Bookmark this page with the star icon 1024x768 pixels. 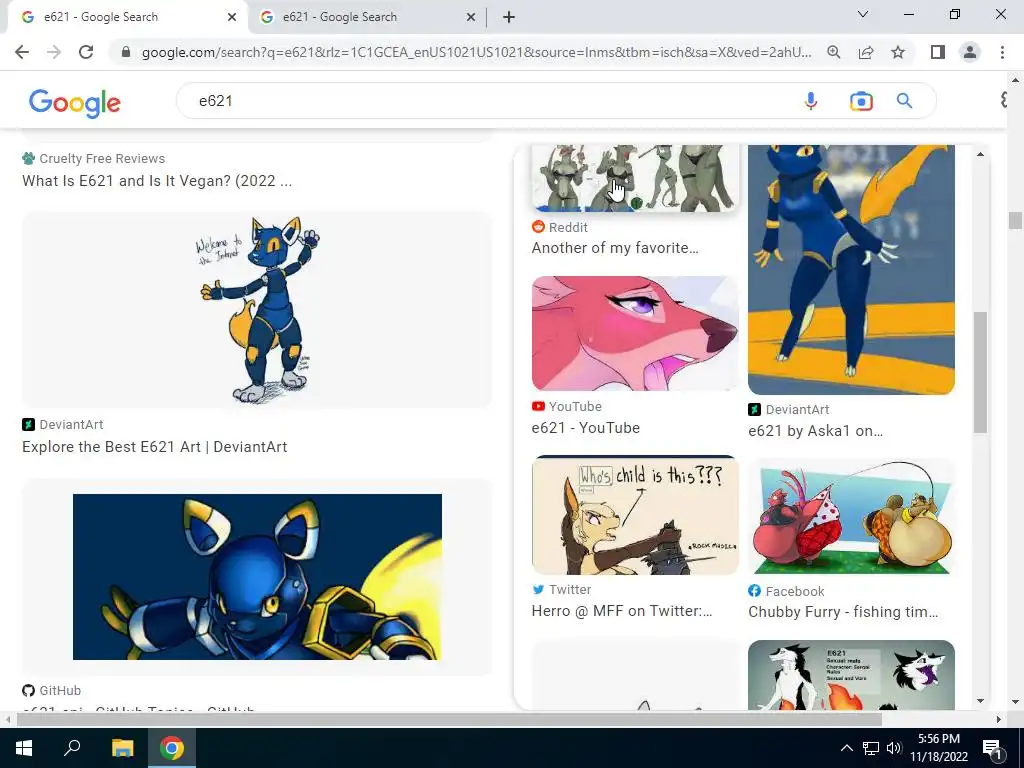click(898, 52)
